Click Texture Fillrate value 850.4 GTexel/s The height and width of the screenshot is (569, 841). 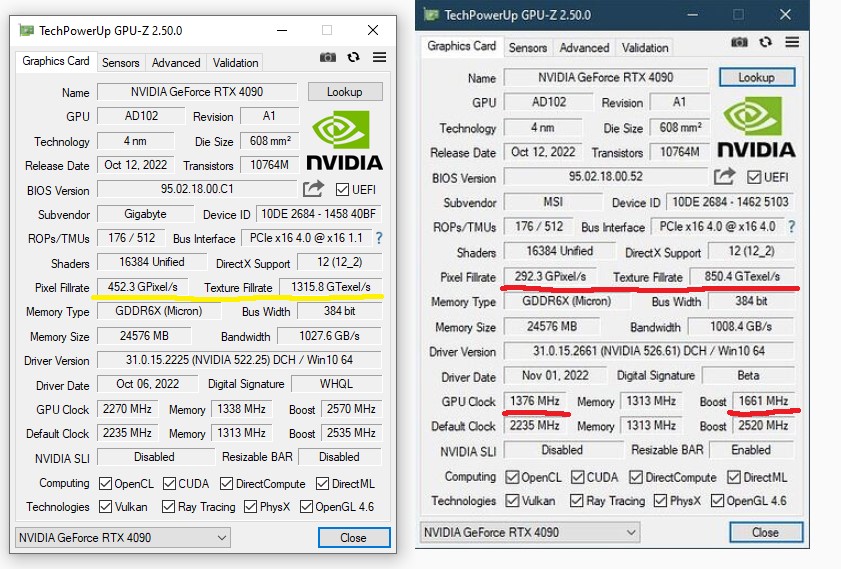click(x=742, y=277)
